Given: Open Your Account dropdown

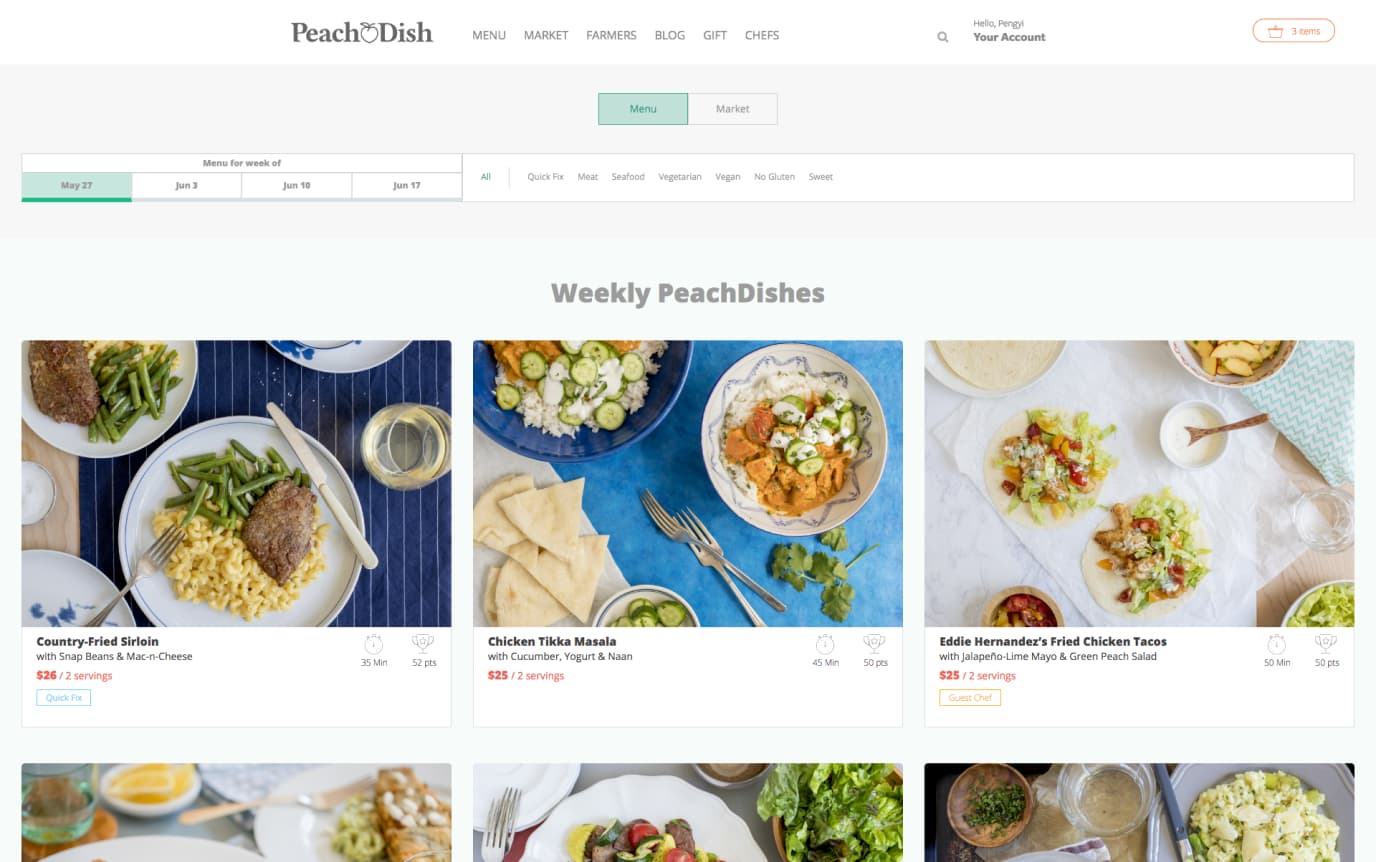Looking at the screenshot, I should (x=1009, y=37).
